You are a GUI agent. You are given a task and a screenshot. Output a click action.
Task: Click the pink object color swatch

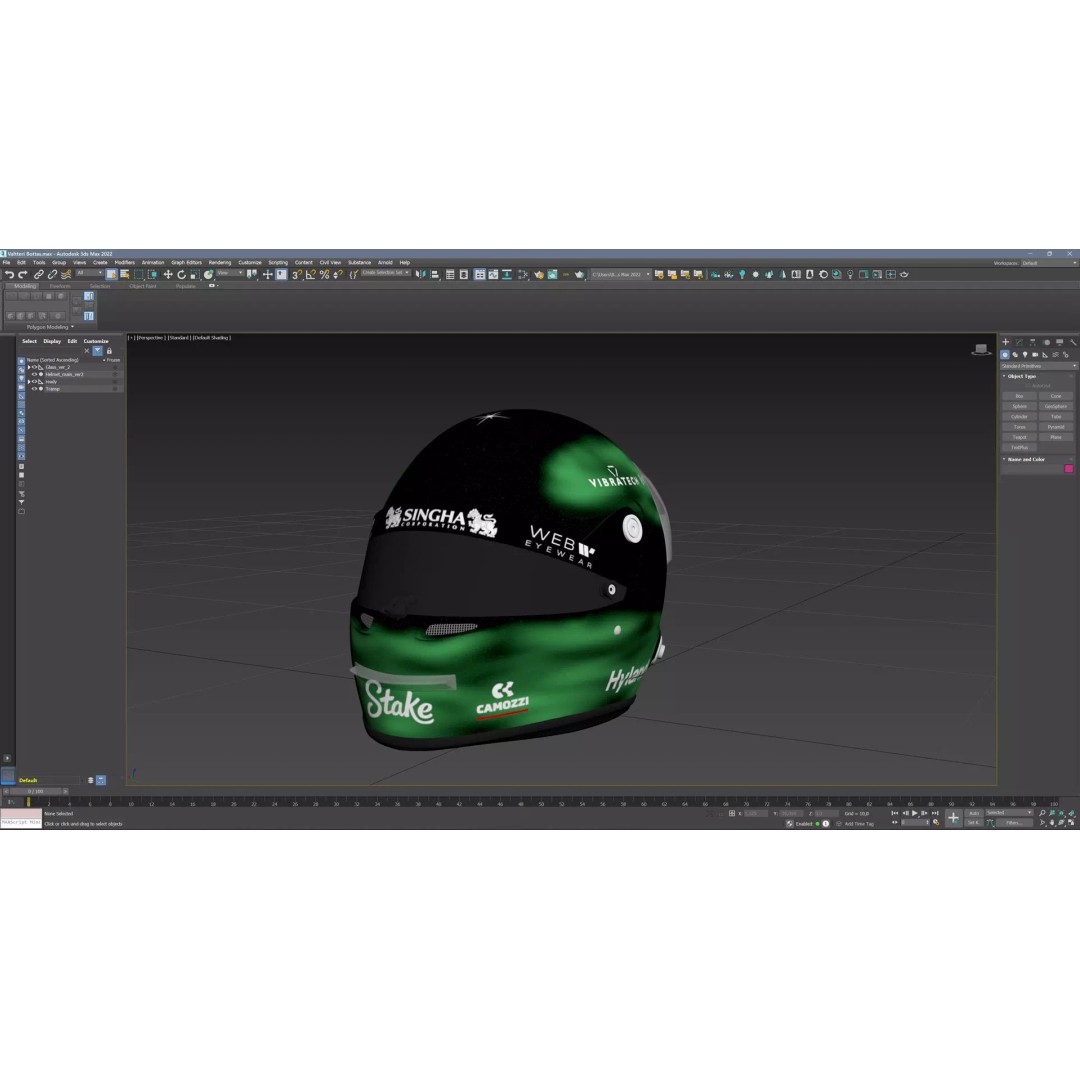click(x=1069, y=468)
